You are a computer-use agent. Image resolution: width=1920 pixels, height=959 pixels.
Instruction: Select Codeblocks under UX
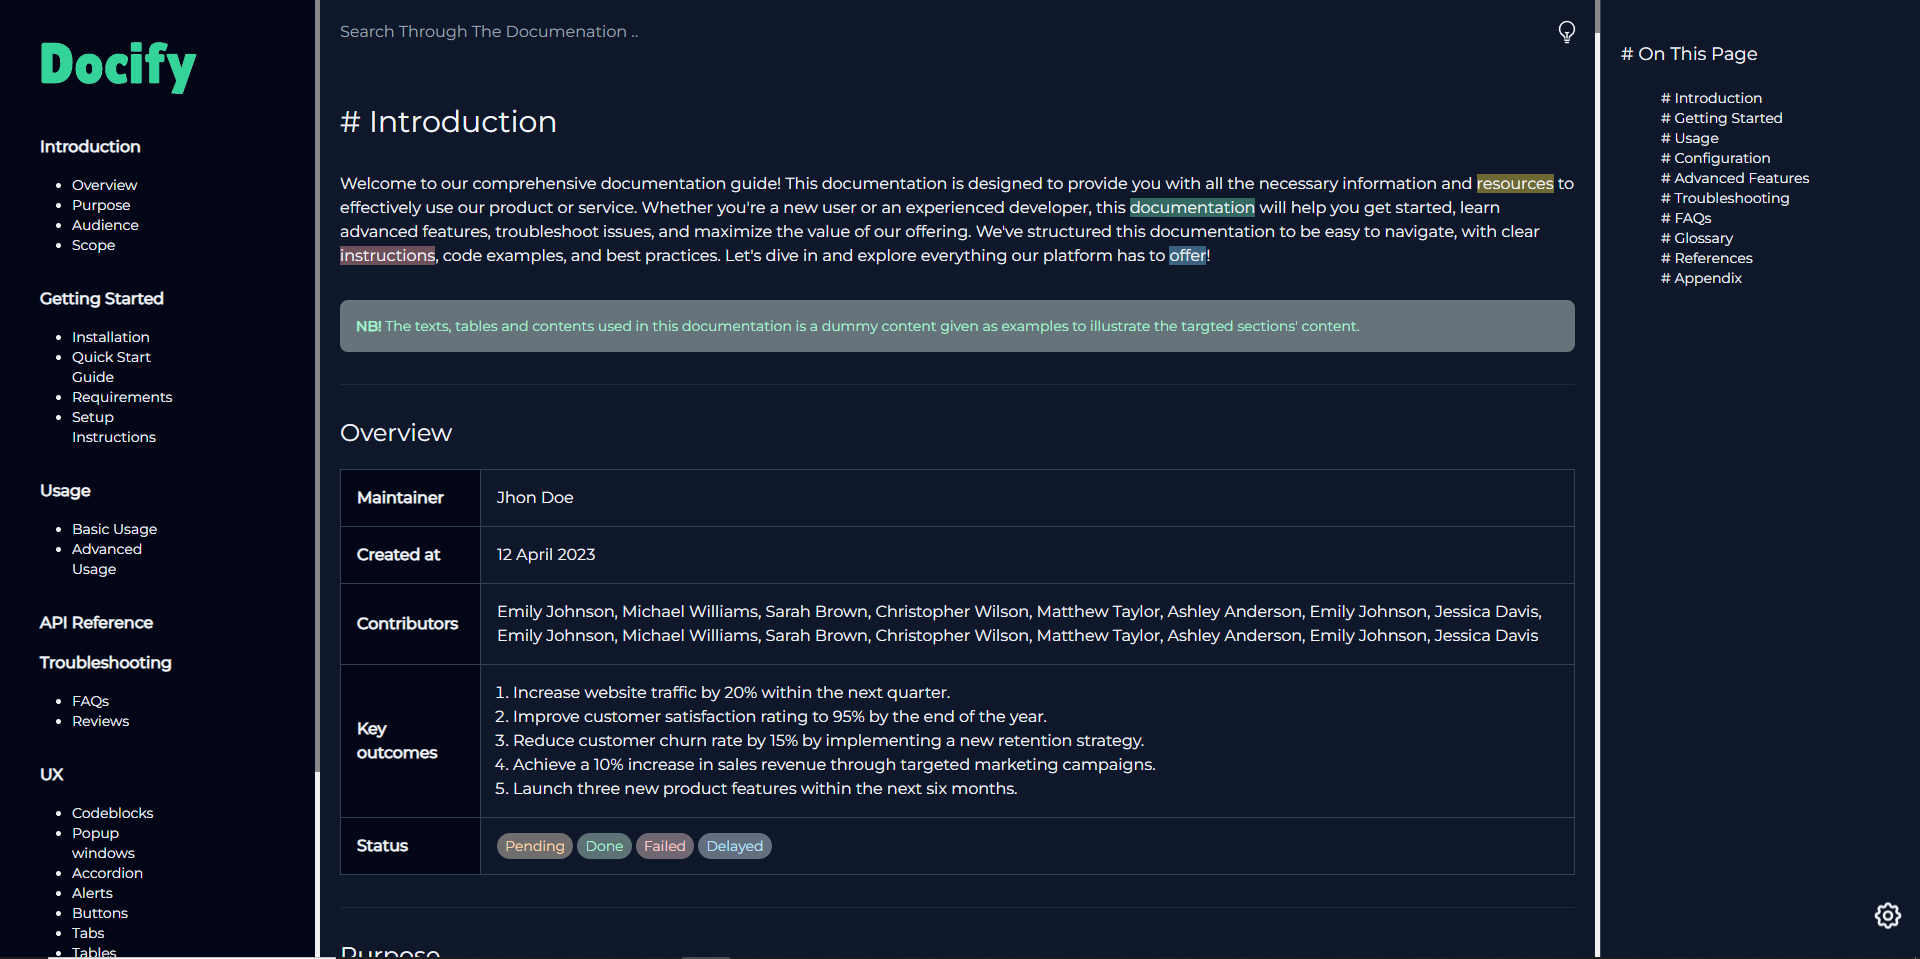112,812
